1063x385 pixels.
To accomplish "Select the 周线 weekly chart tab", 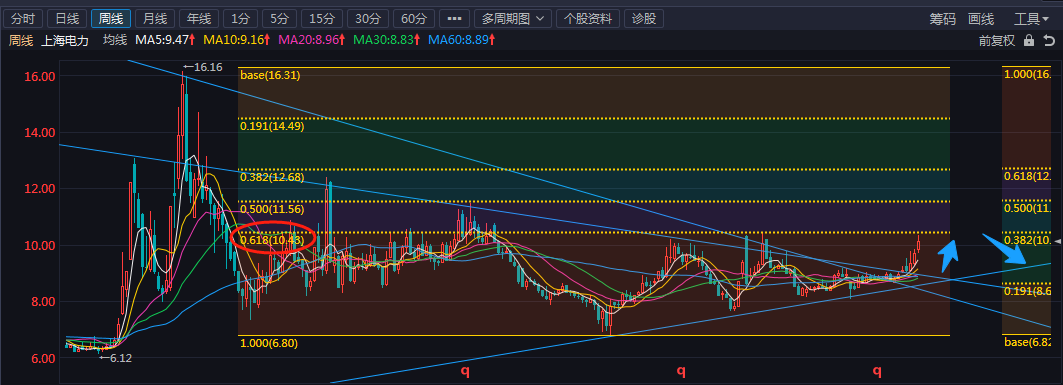I will pos(111,18).
